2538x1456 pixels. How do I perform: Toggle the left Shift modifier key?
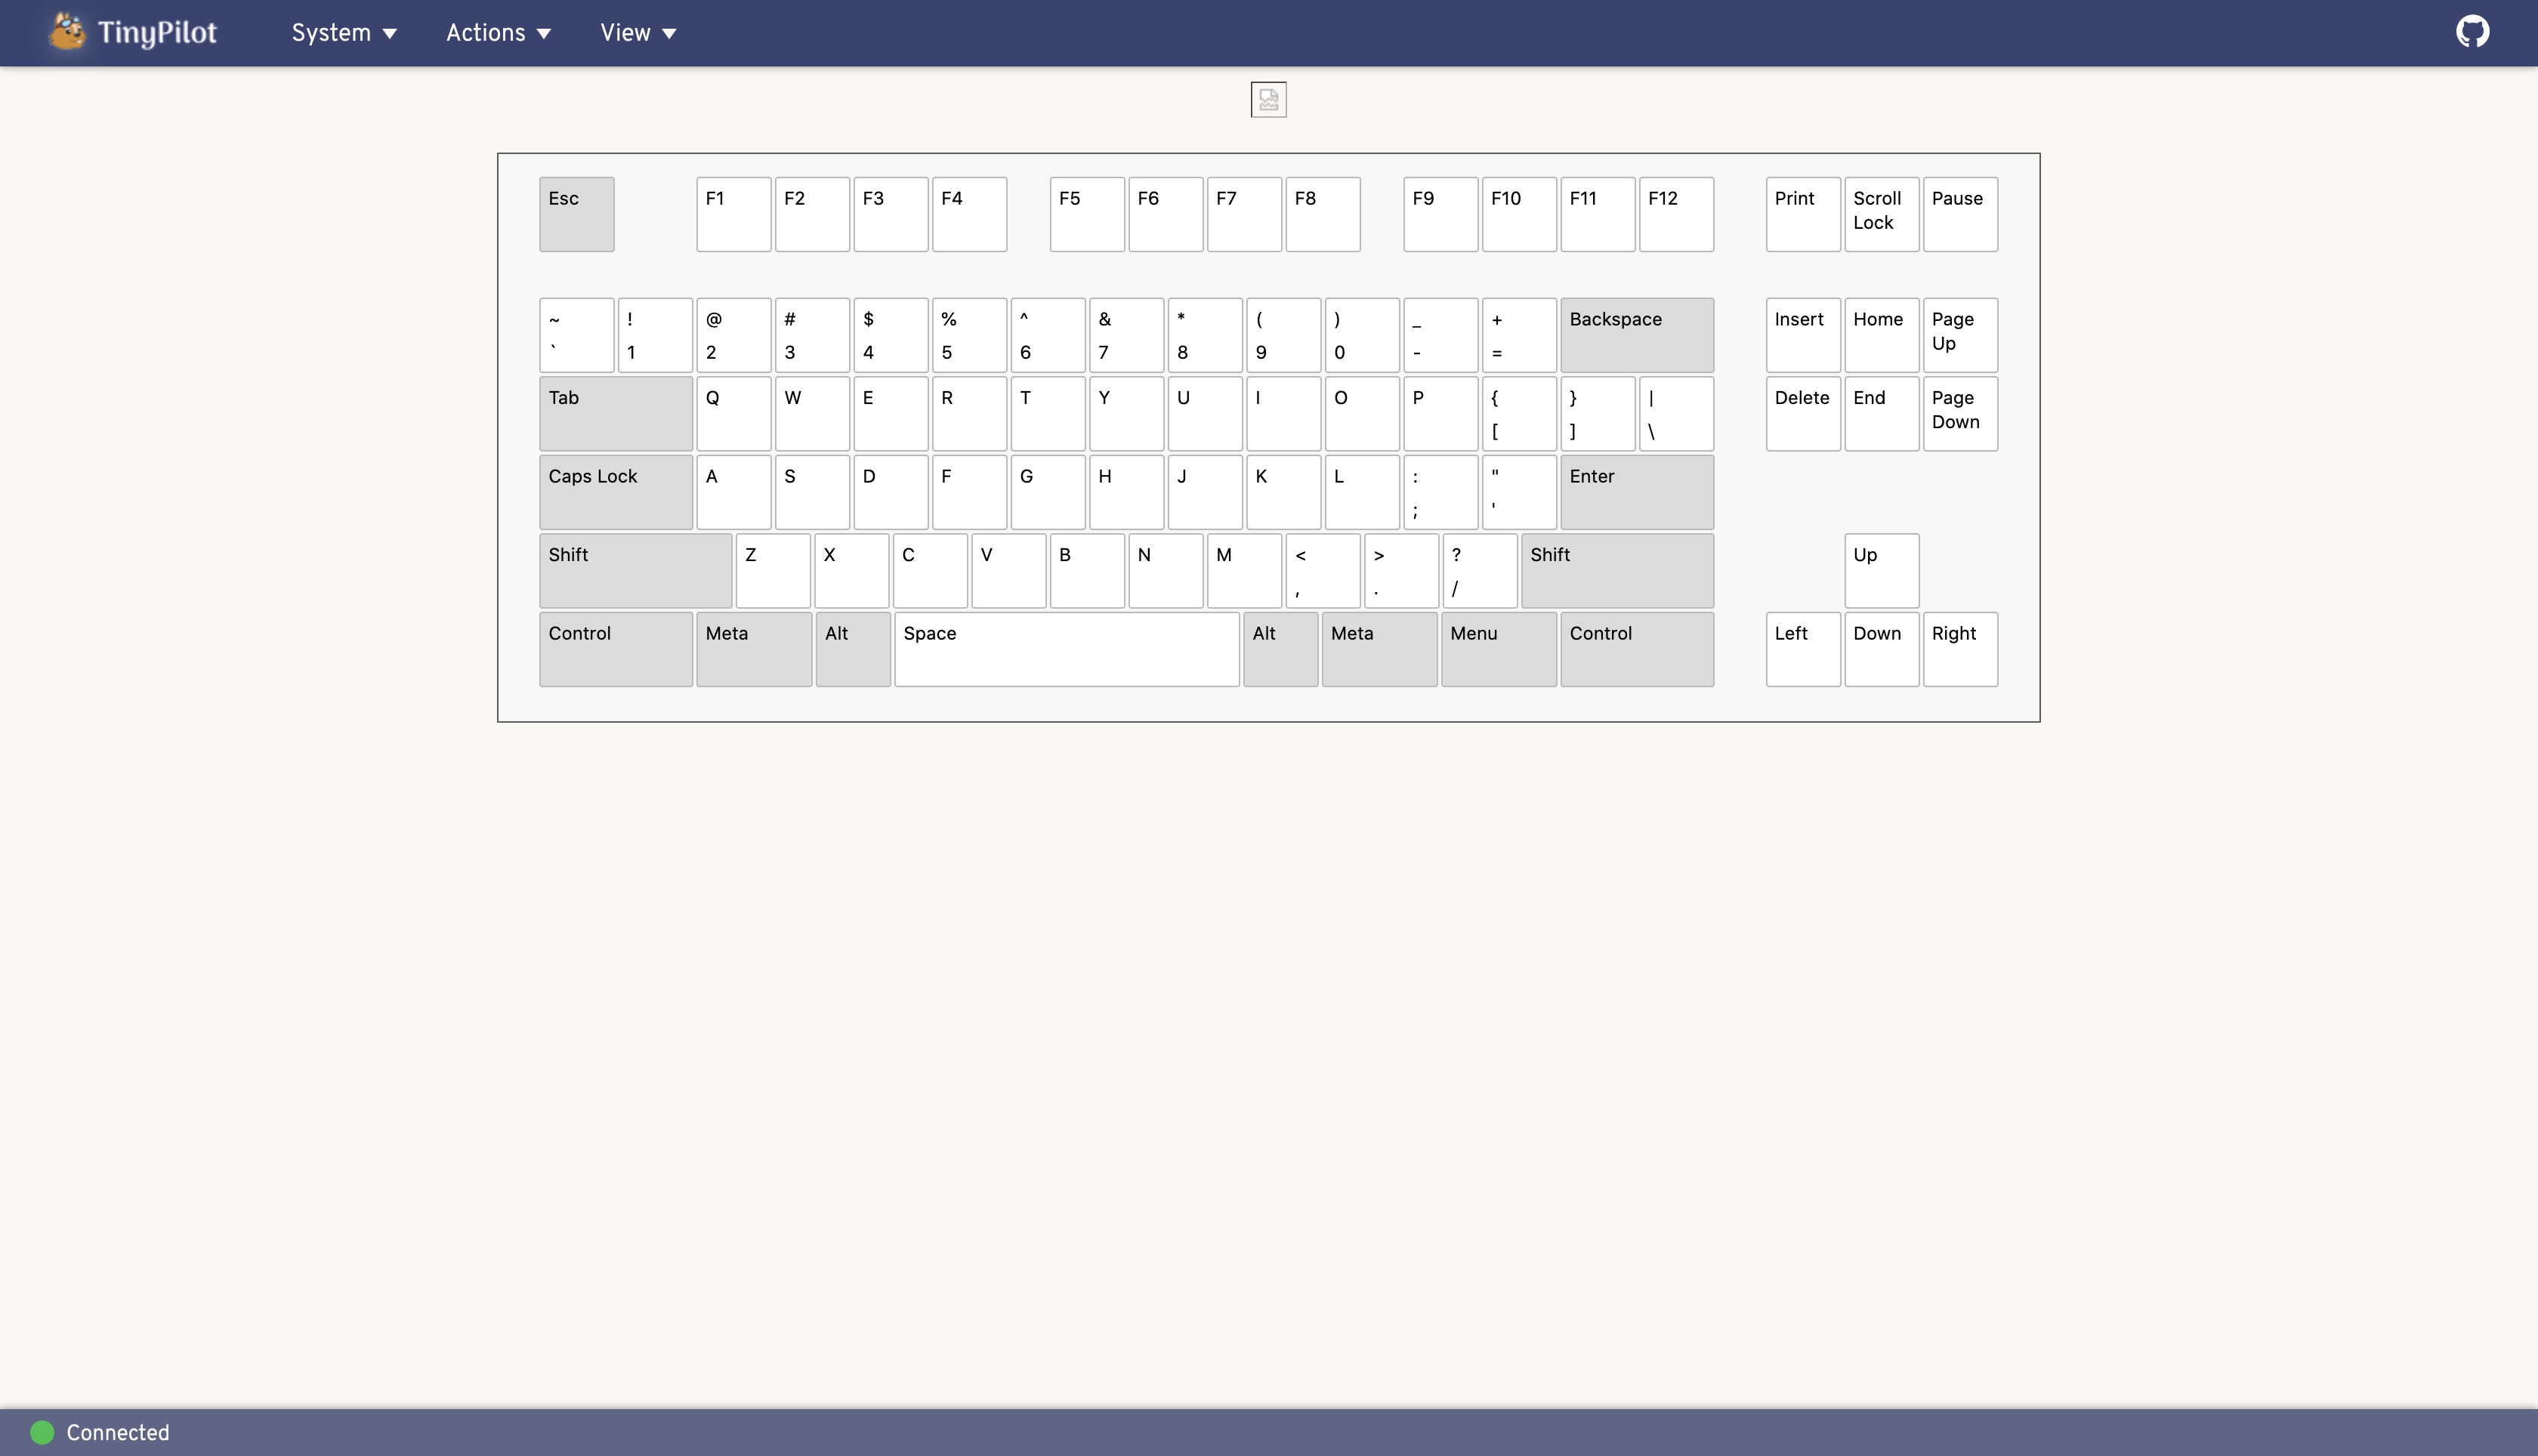[635, 570]
